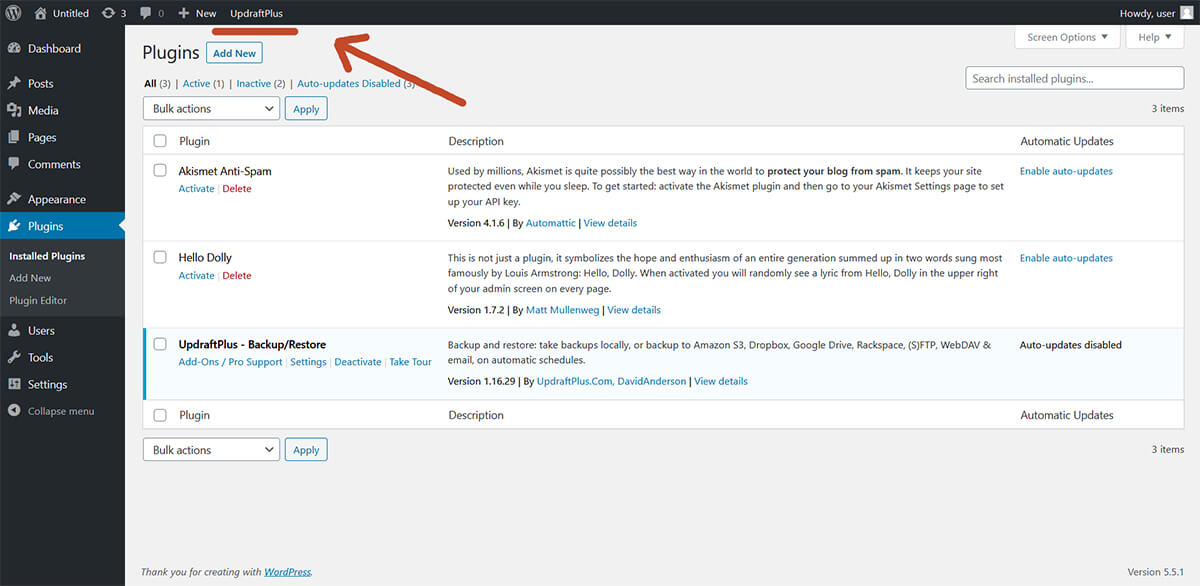Open UpdraftPlus Settings link
Viewport: 1200px width, 586px height.
[308, 362]
